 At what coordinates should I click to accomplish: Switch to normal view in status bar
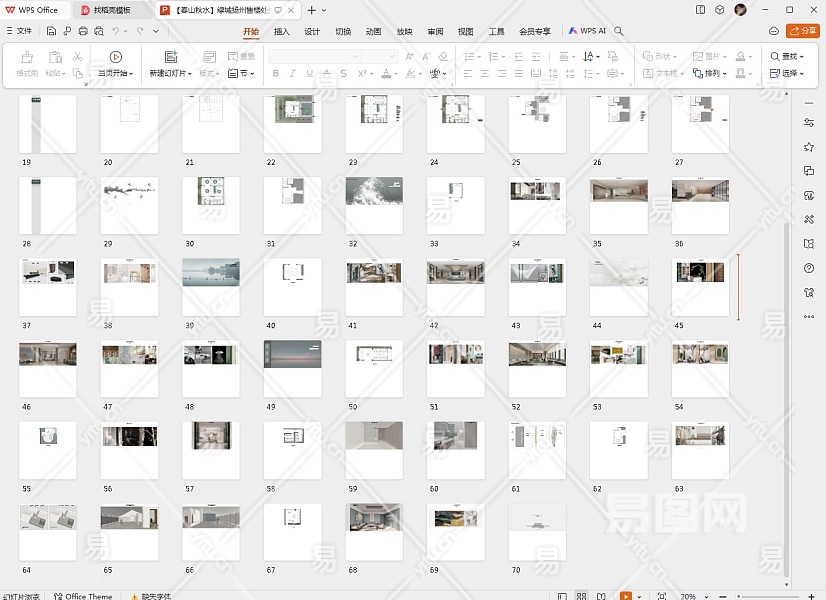point(561,596)
